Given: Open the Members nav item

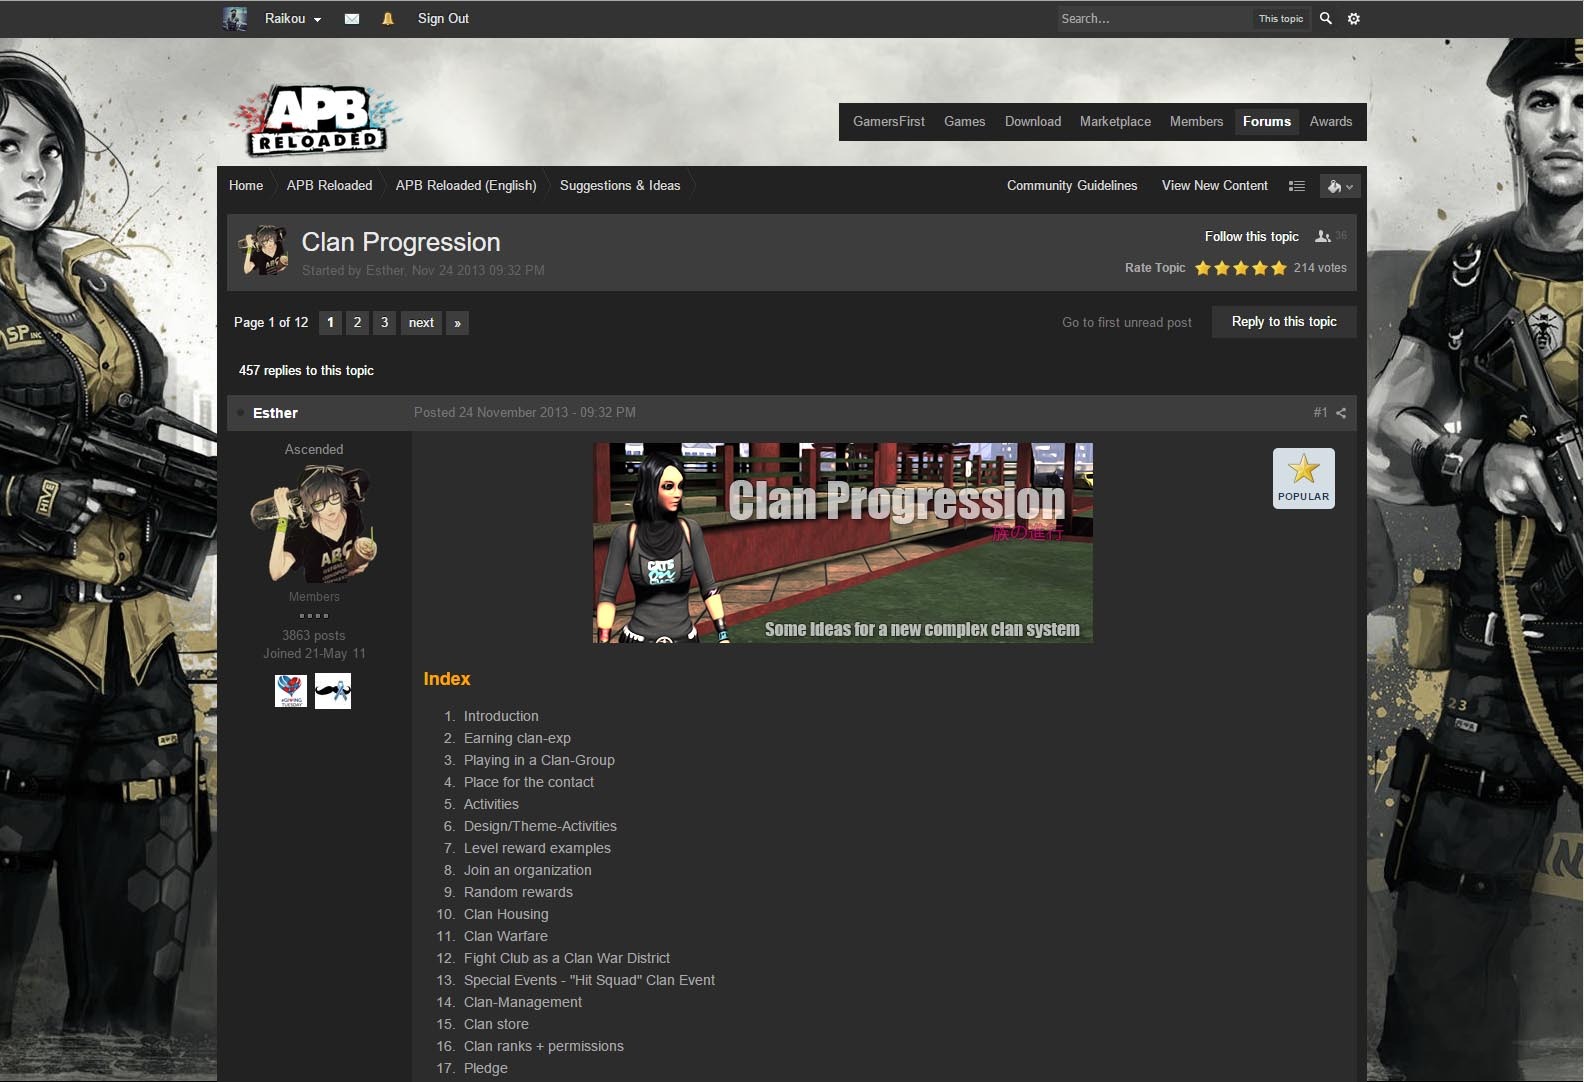Looking at the screenshot, I should [1197, 121].
